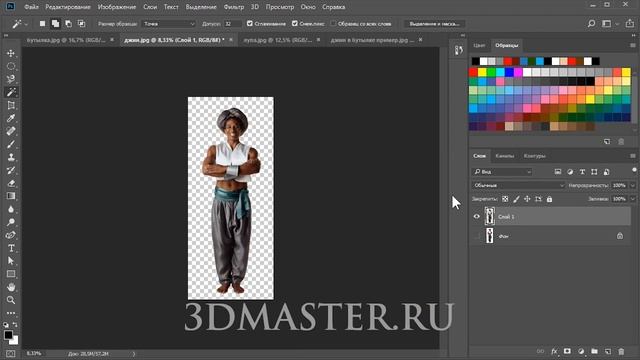This screenshot has width=640, height=360.
Task: Click the Select and Mask button
Action: (x=434, y=24)
